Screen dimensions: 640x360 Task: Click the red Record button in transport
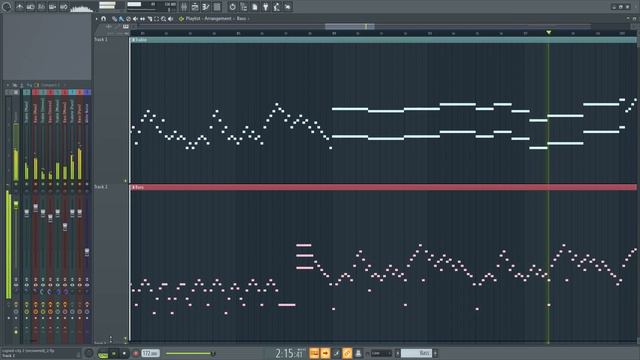click(x=135, y=353)
